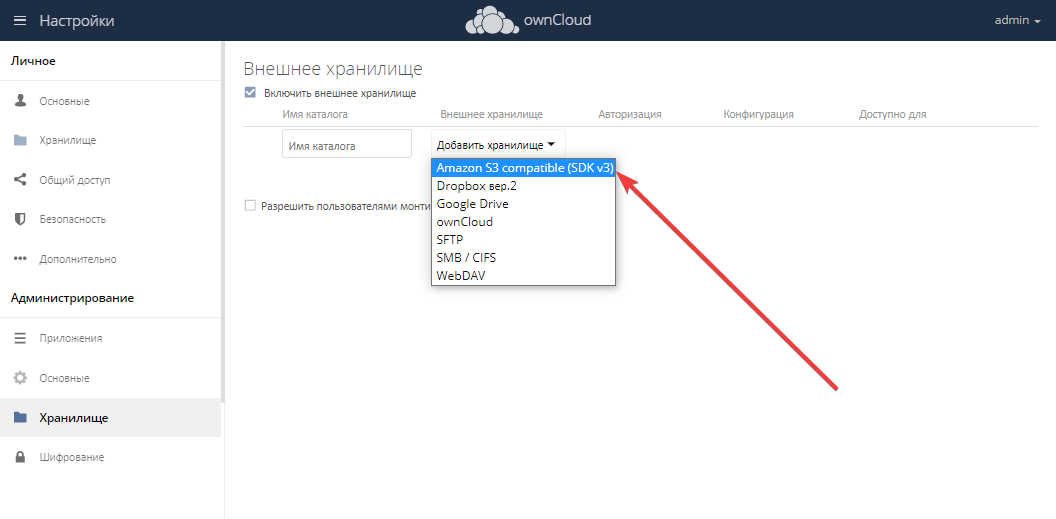Select SMB / CIFS storage option
Screen dimensions: 1056x519
[x=523, y=257]
